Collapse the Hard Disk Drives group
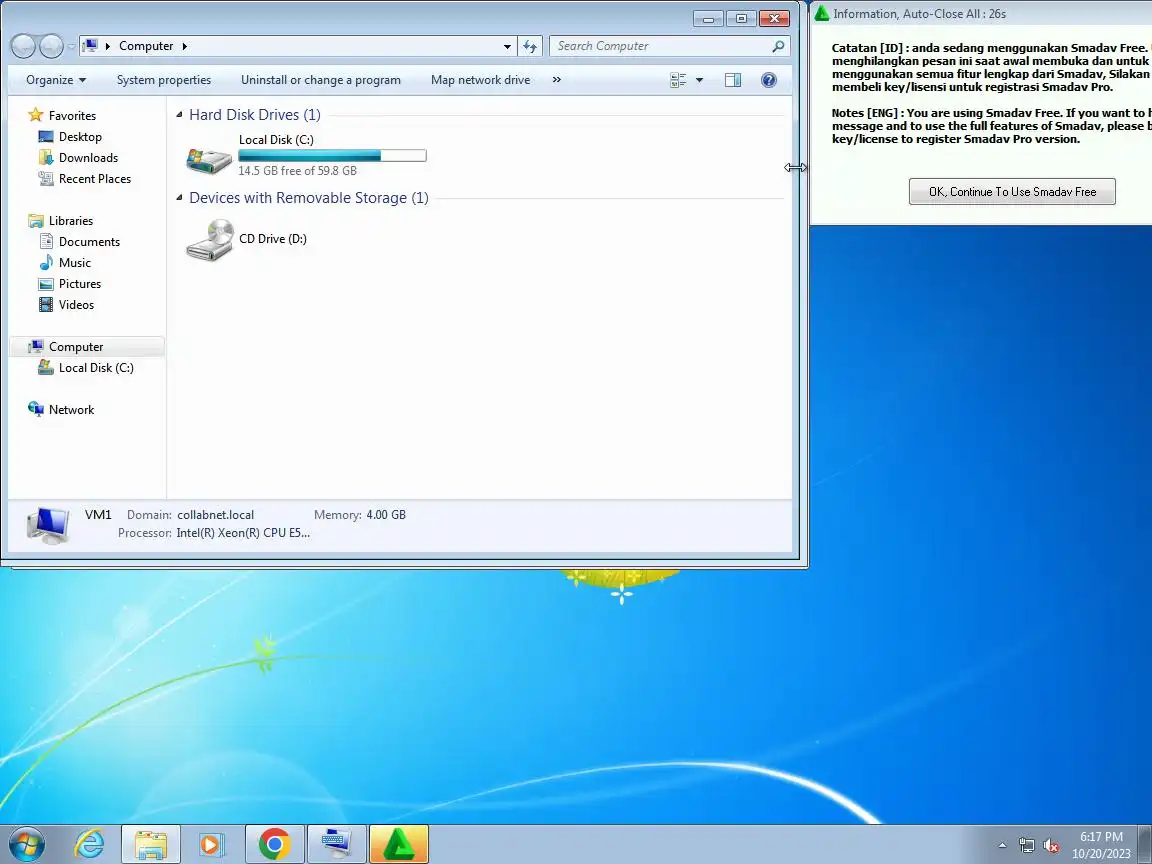Screen dimensions: 1152x864 179,115
